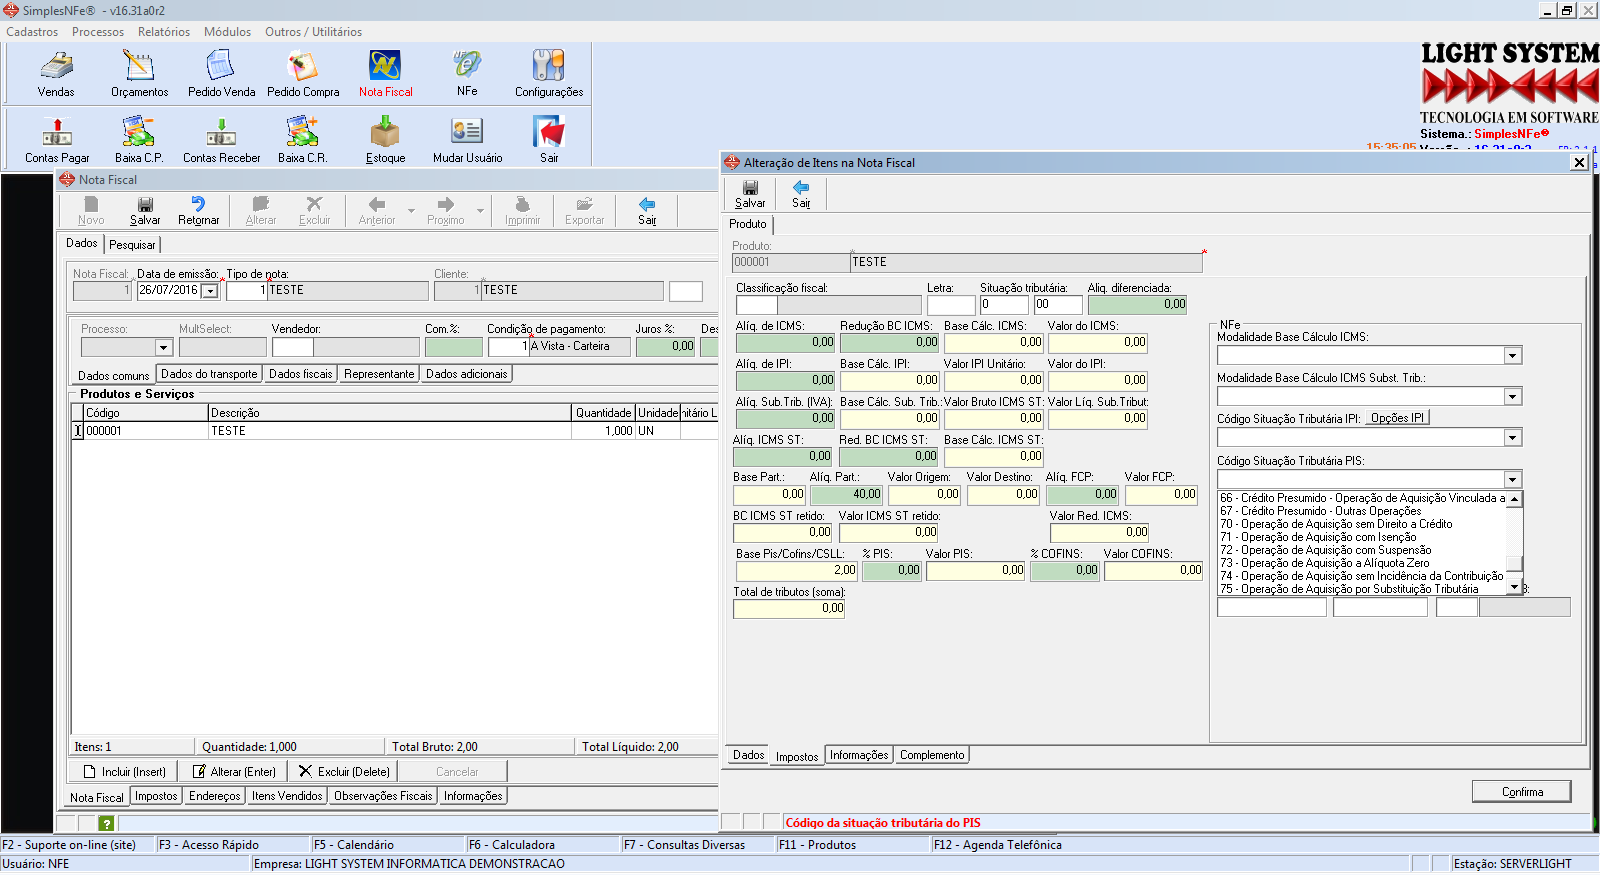This screenshot has width=1600, height=875.
Task: Click Salvar in the Nota Fiscal window
Action: [145, 211]
